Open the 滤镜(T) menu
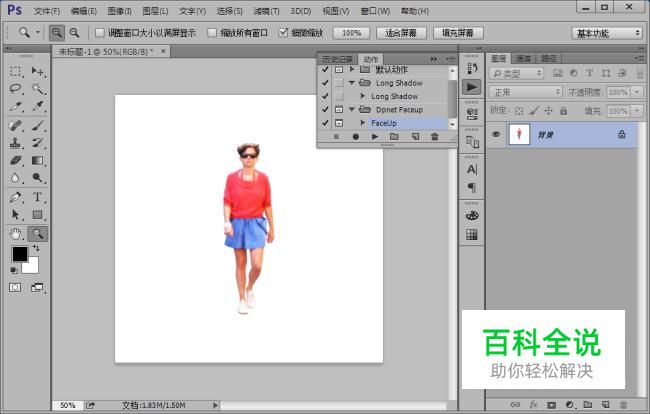The width and height of the screenshot is (650, 414). (267, 11)
